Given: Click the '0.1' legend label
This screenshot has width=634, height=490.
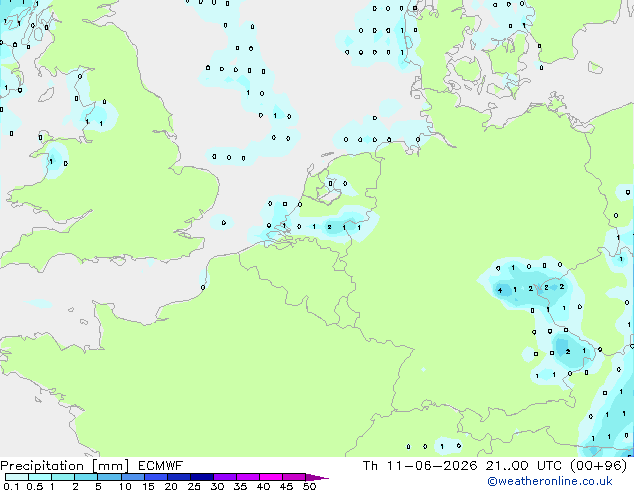Looking at the screenshot, I should (x=11, y=486).
